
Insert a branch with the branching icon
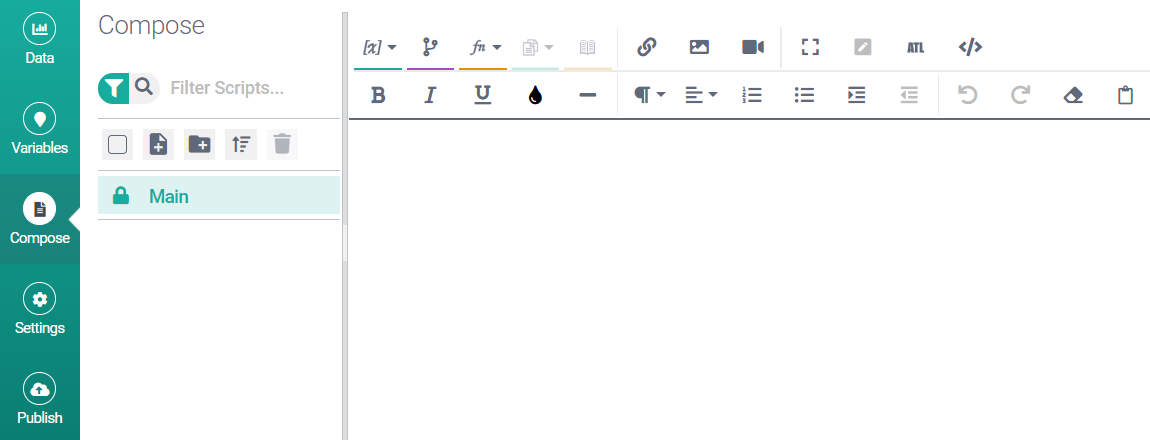tap(430, 47)
